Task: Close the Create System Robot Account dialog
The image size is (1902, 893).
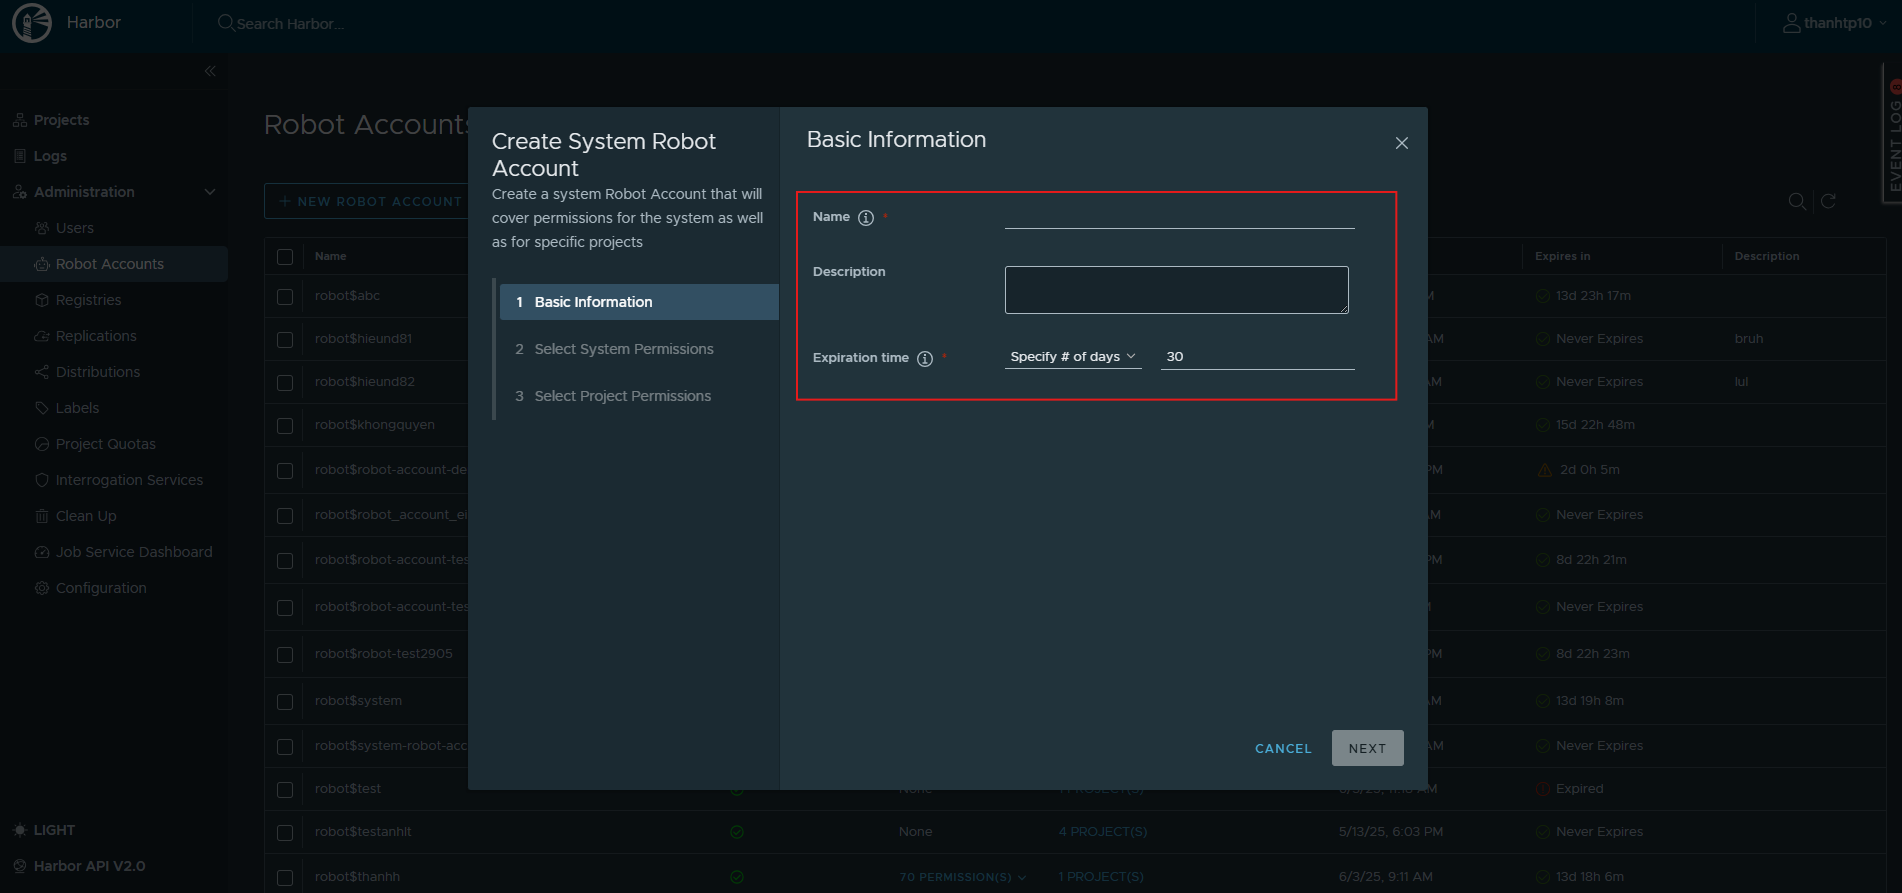Action: click(1401, 143)
